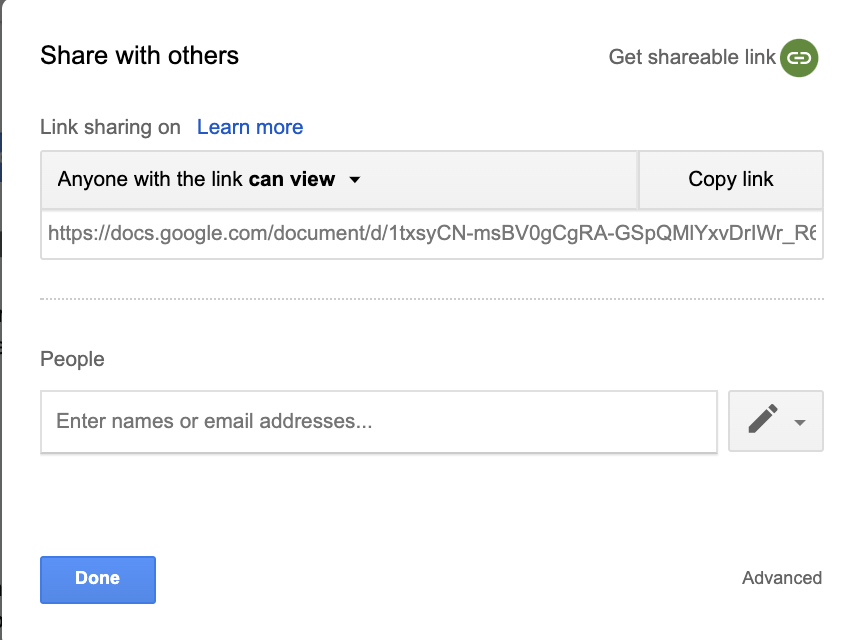Click the "People" section label
The height and width of the screenshot is (640, 850).
(72, 358)
